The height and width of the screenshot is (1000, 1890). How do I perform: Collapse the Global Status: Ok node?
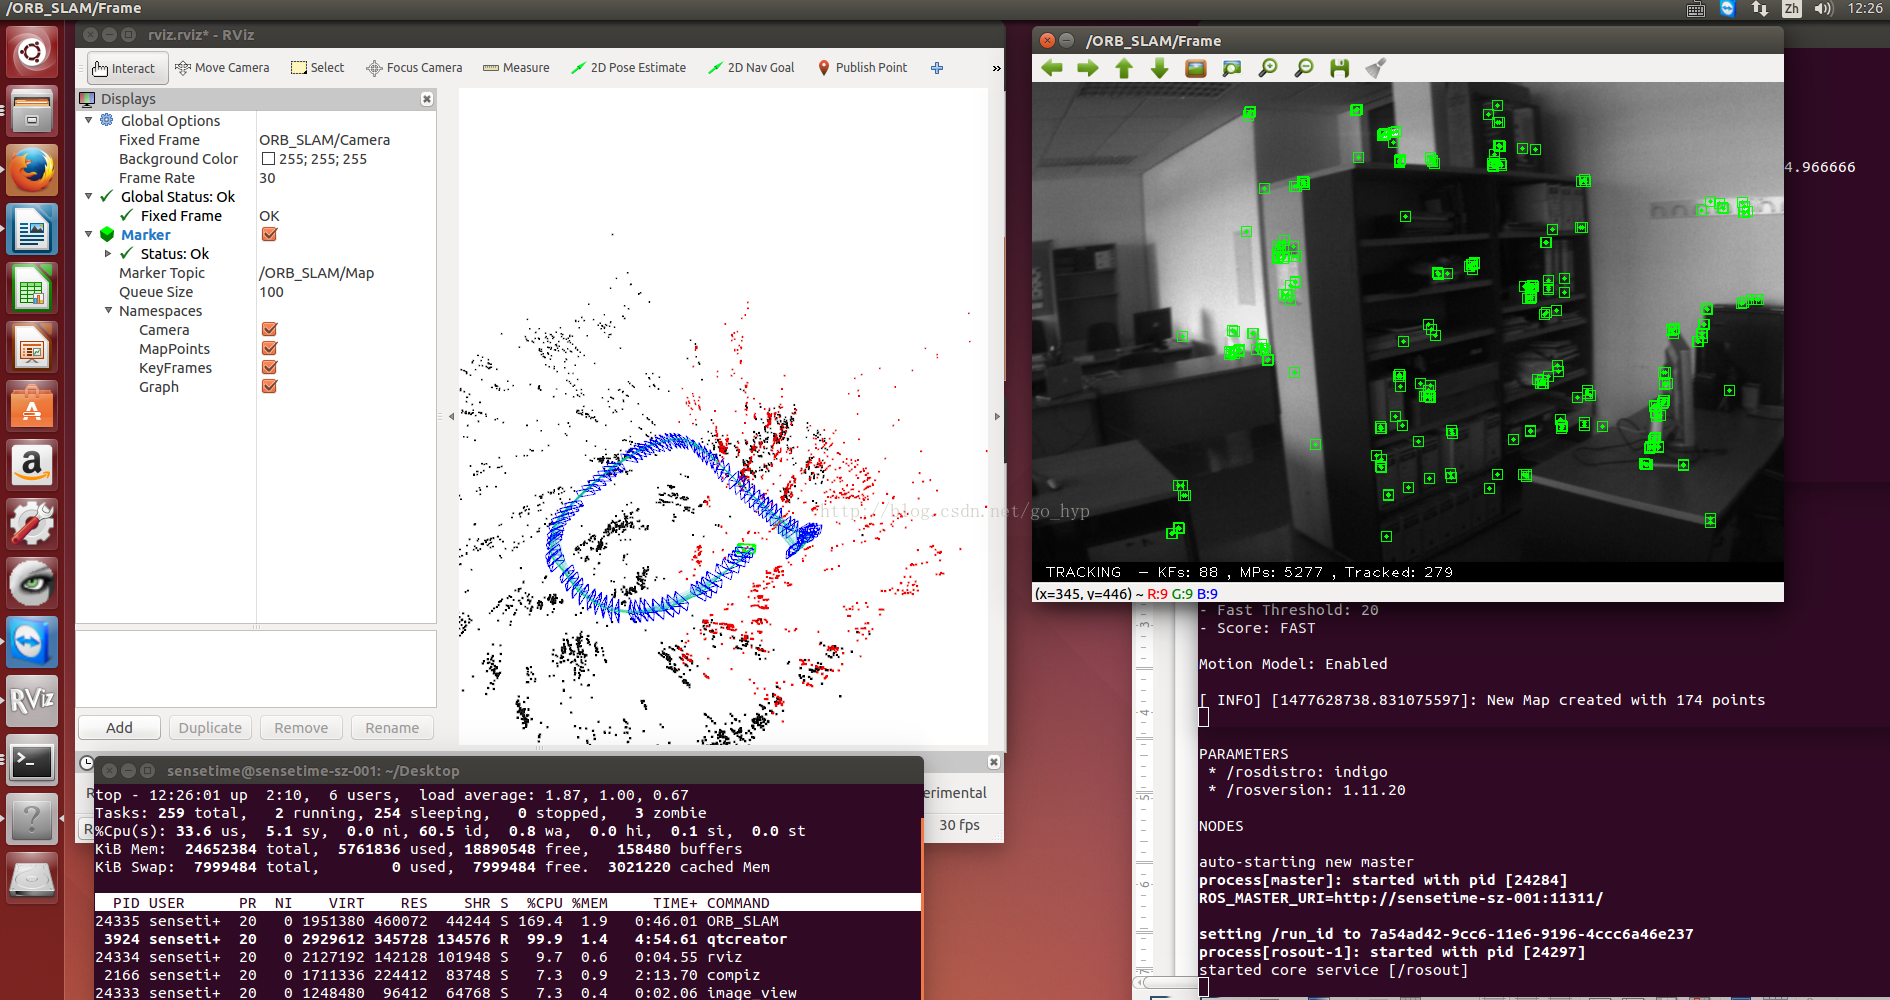tap(89, 196)
